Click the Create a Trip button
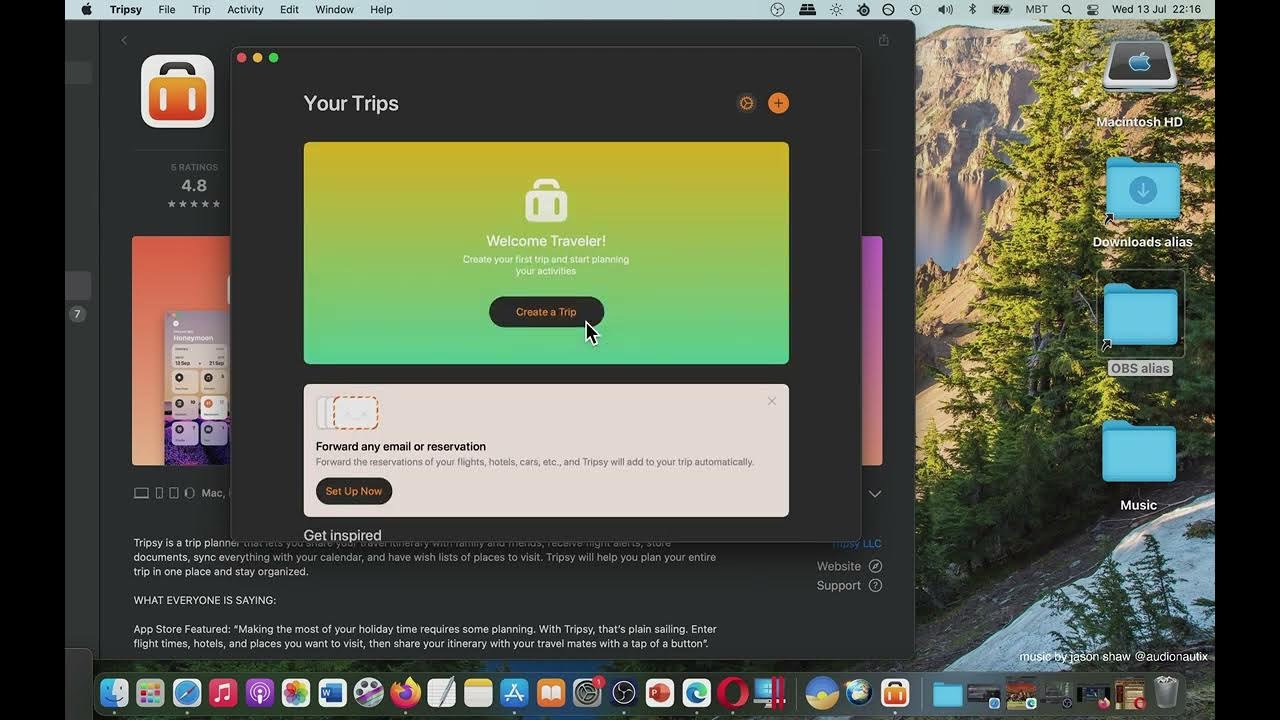 click(546, 312)
